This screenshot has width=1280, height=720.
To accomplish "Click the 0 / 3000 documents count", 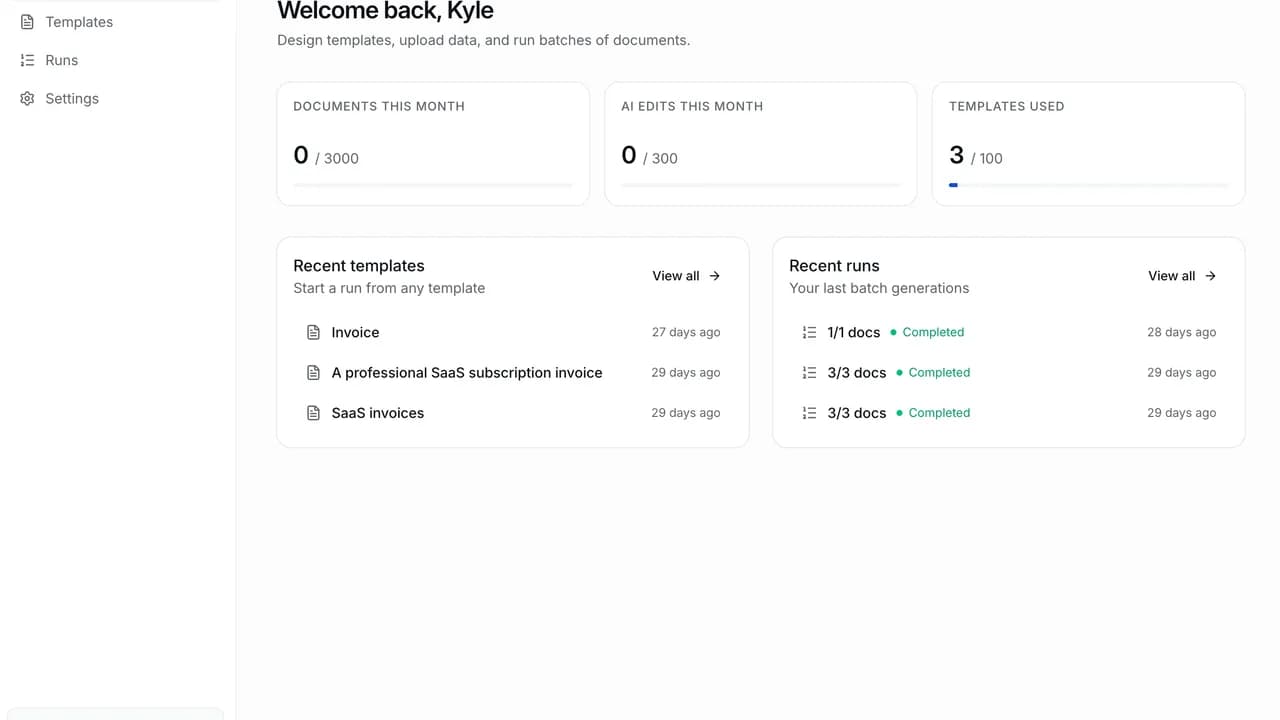I will [x=326, y=156].
